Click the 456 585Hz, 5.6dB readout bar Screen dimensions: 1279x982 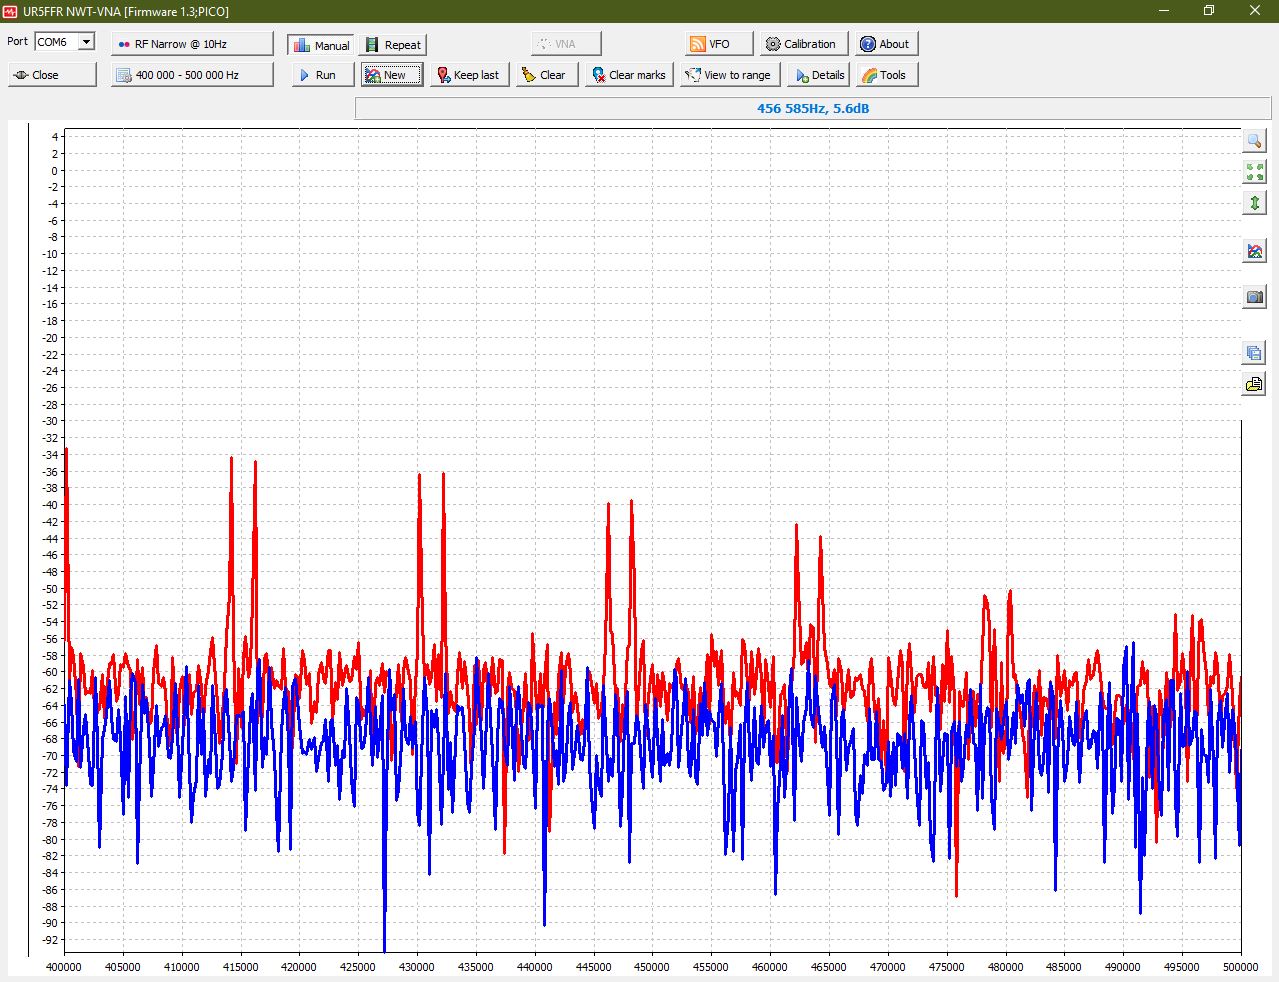(x=812, y=108)
